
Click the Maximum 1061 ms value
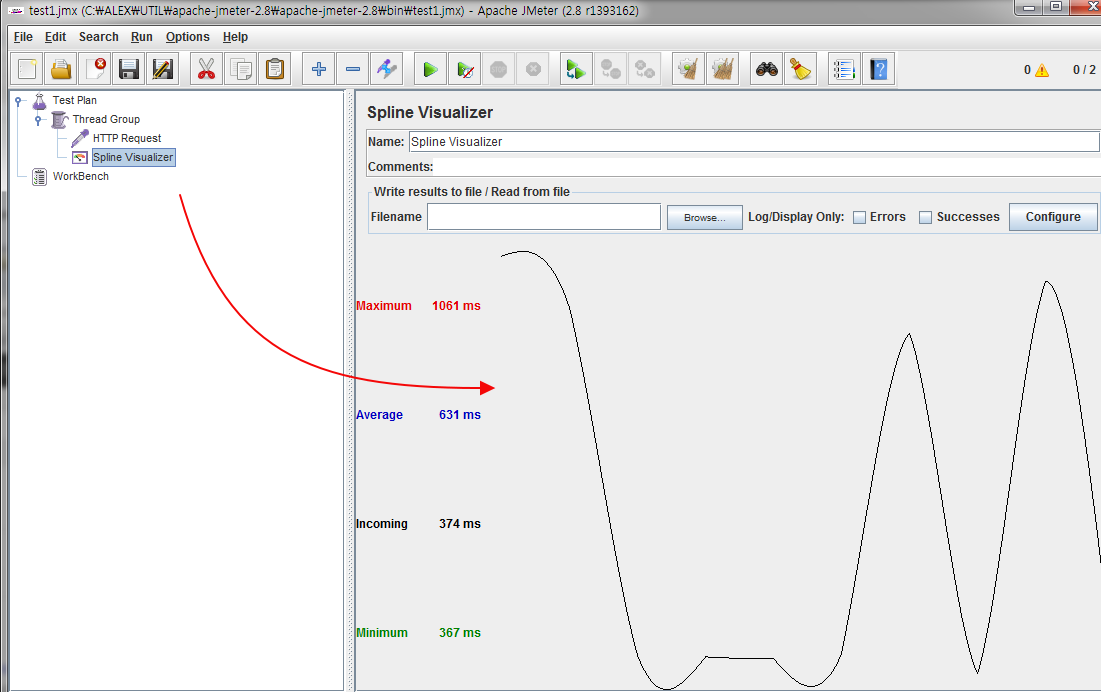coord(456,306)
